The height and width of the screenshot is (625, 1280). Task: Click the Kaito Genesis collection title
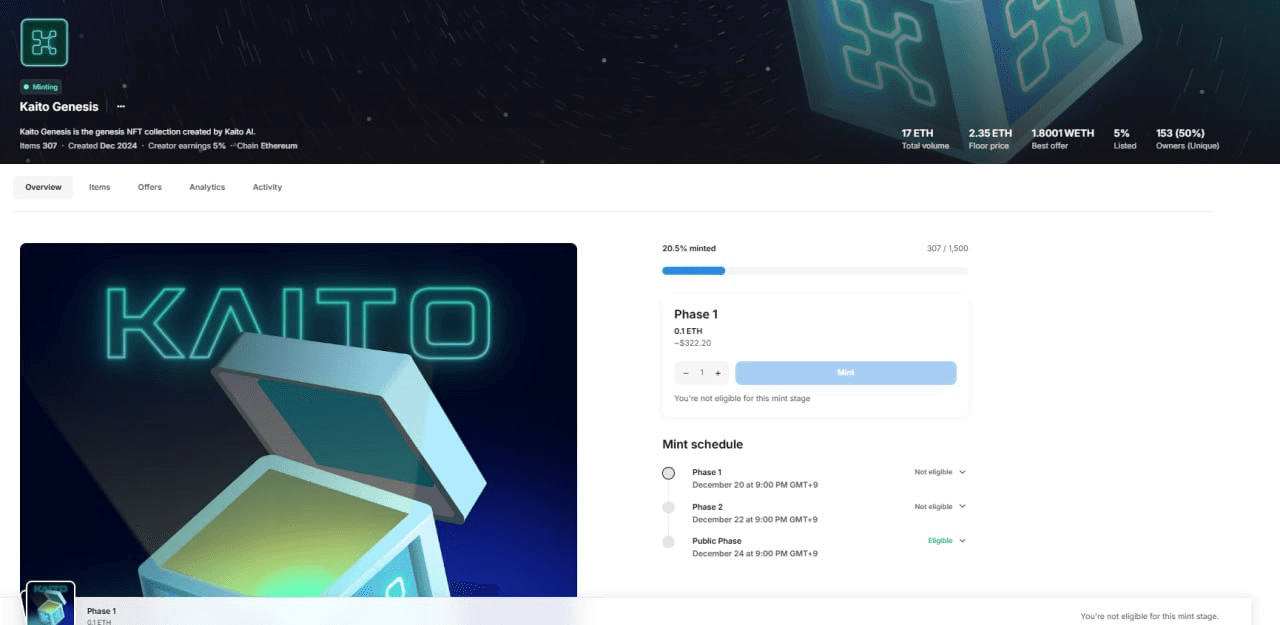pos(59,106)
